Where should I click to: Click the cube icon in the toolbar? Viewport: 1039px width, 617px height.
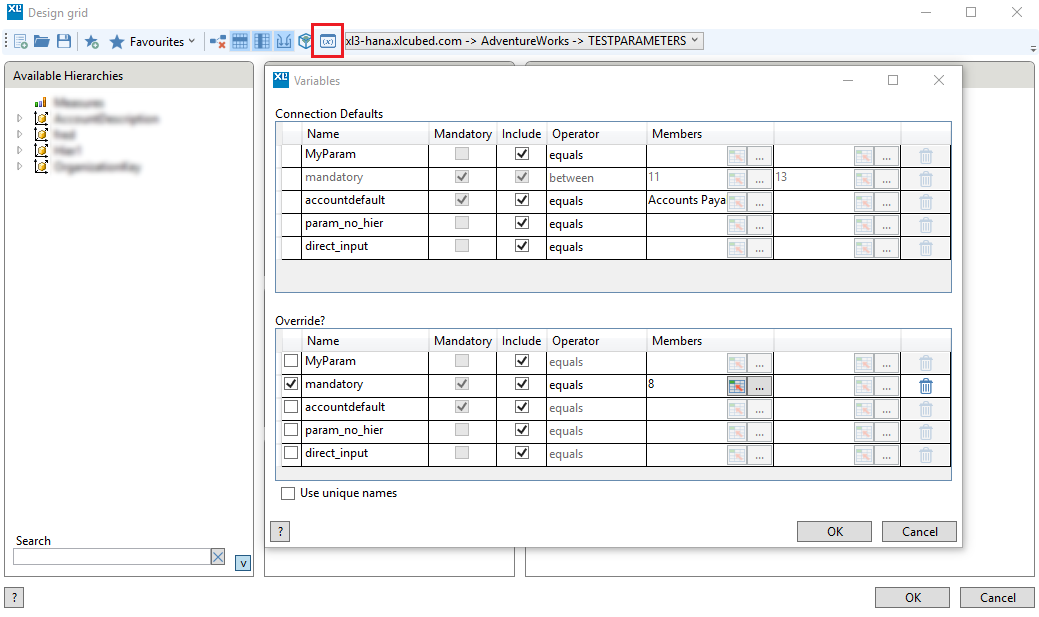tap(305, 41)
